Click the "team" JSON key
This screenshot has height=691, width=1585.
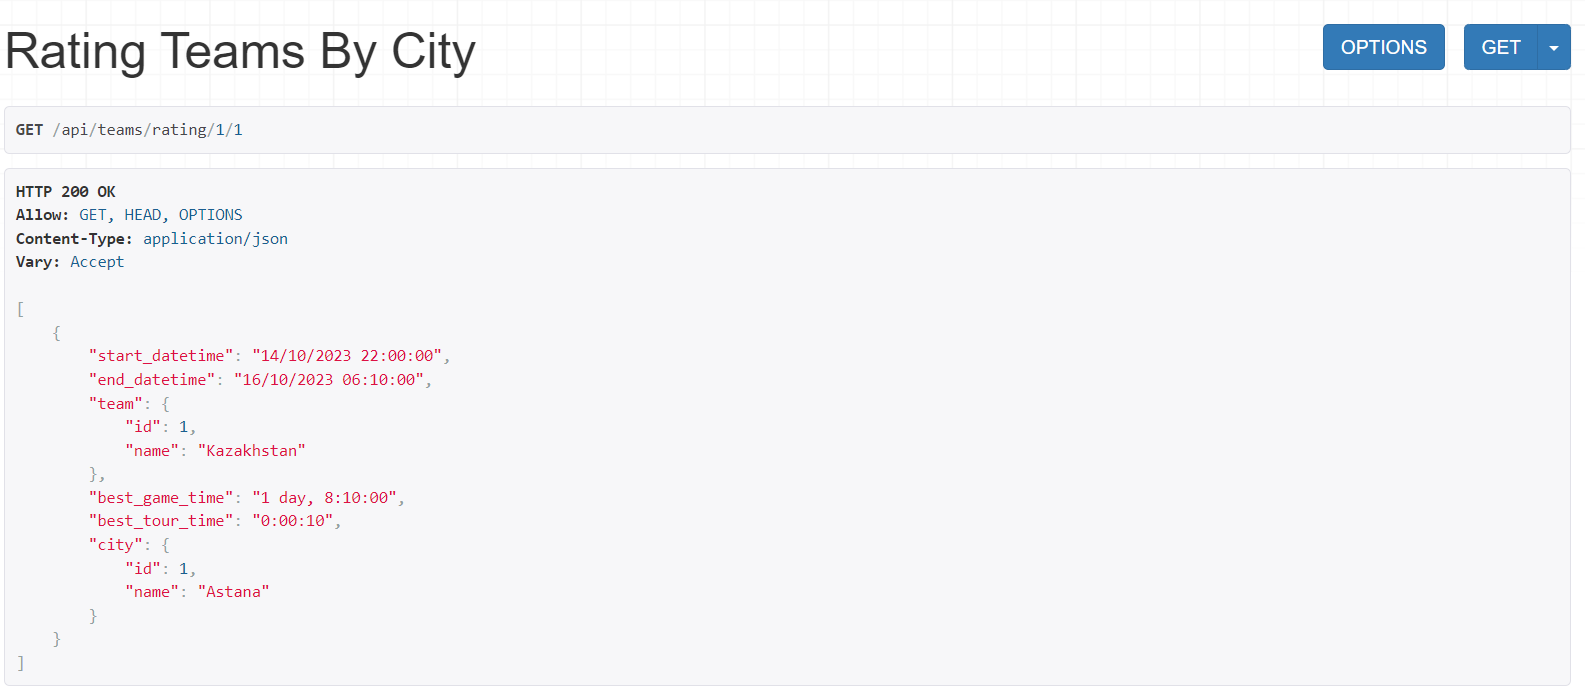tap(116, 404)
